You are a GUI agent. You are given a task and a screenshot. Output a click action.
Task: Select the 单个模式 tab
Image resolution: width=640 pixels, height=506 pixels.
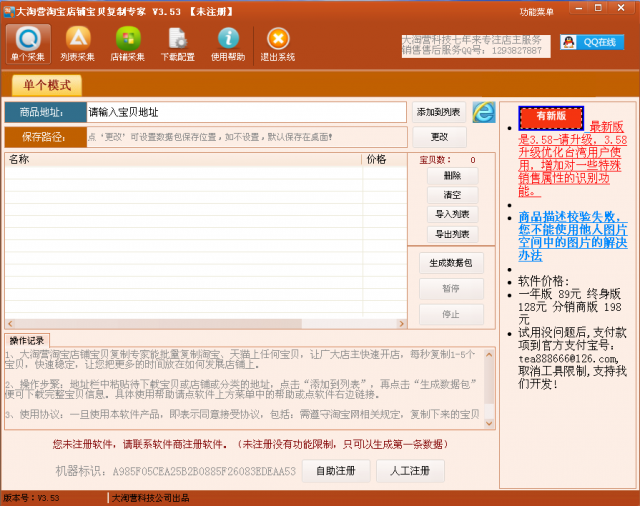point(47,85)
